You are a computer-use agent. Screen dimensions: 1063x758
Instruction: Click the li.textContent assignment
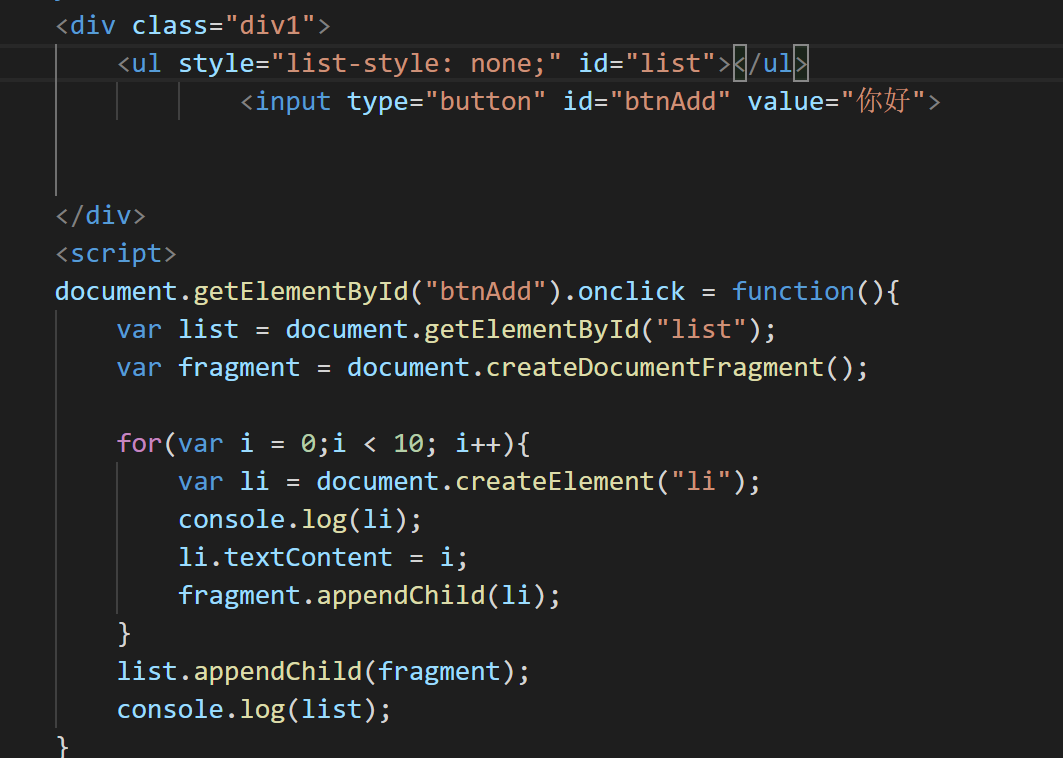(323, 557)
